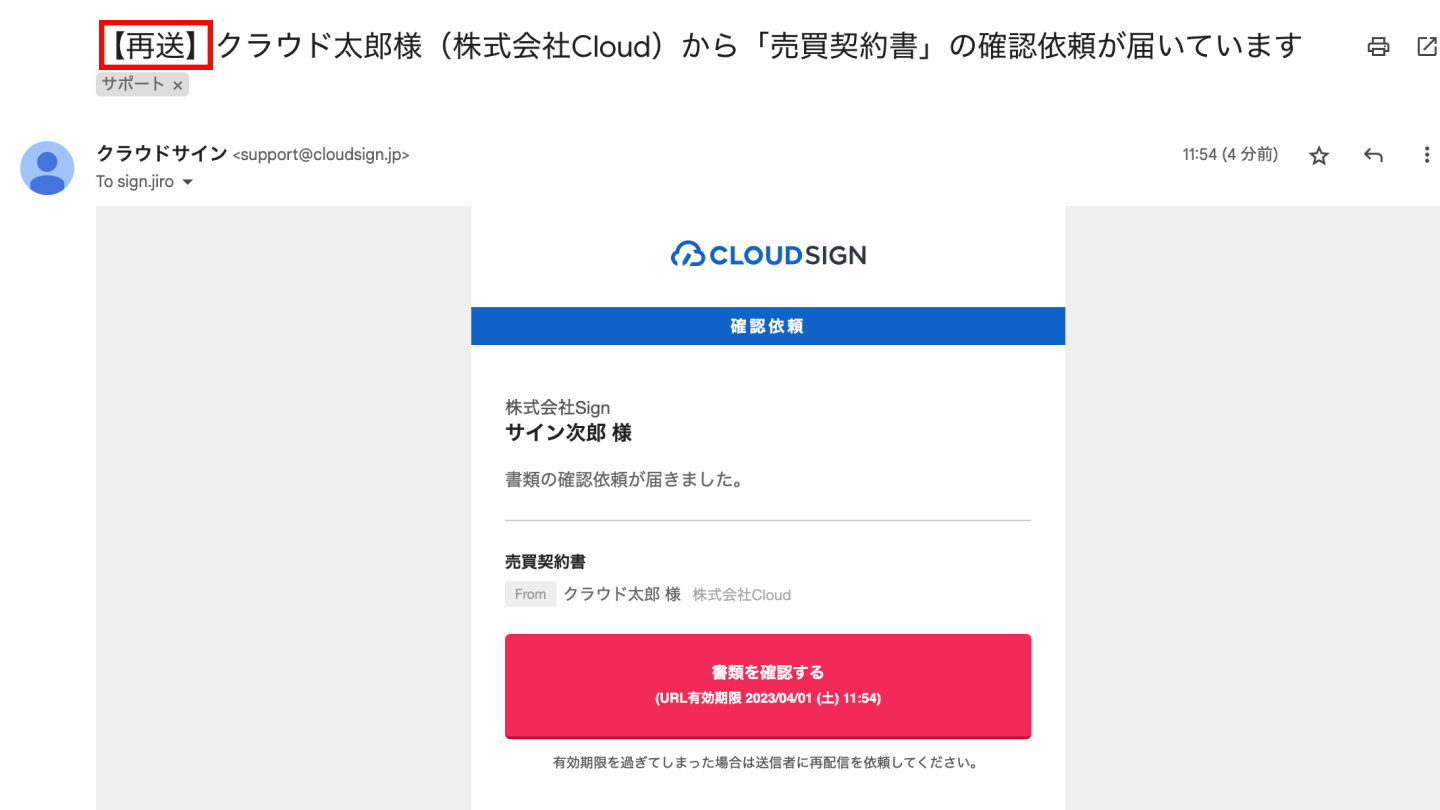Open the email in a new window

click(x=1427, y=46)
